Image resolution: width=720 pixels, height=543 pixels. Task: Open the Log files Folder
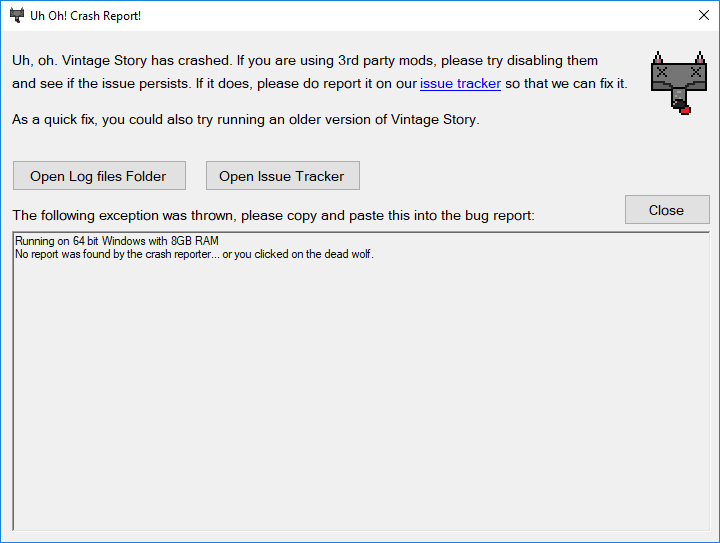tap(99, 175)
